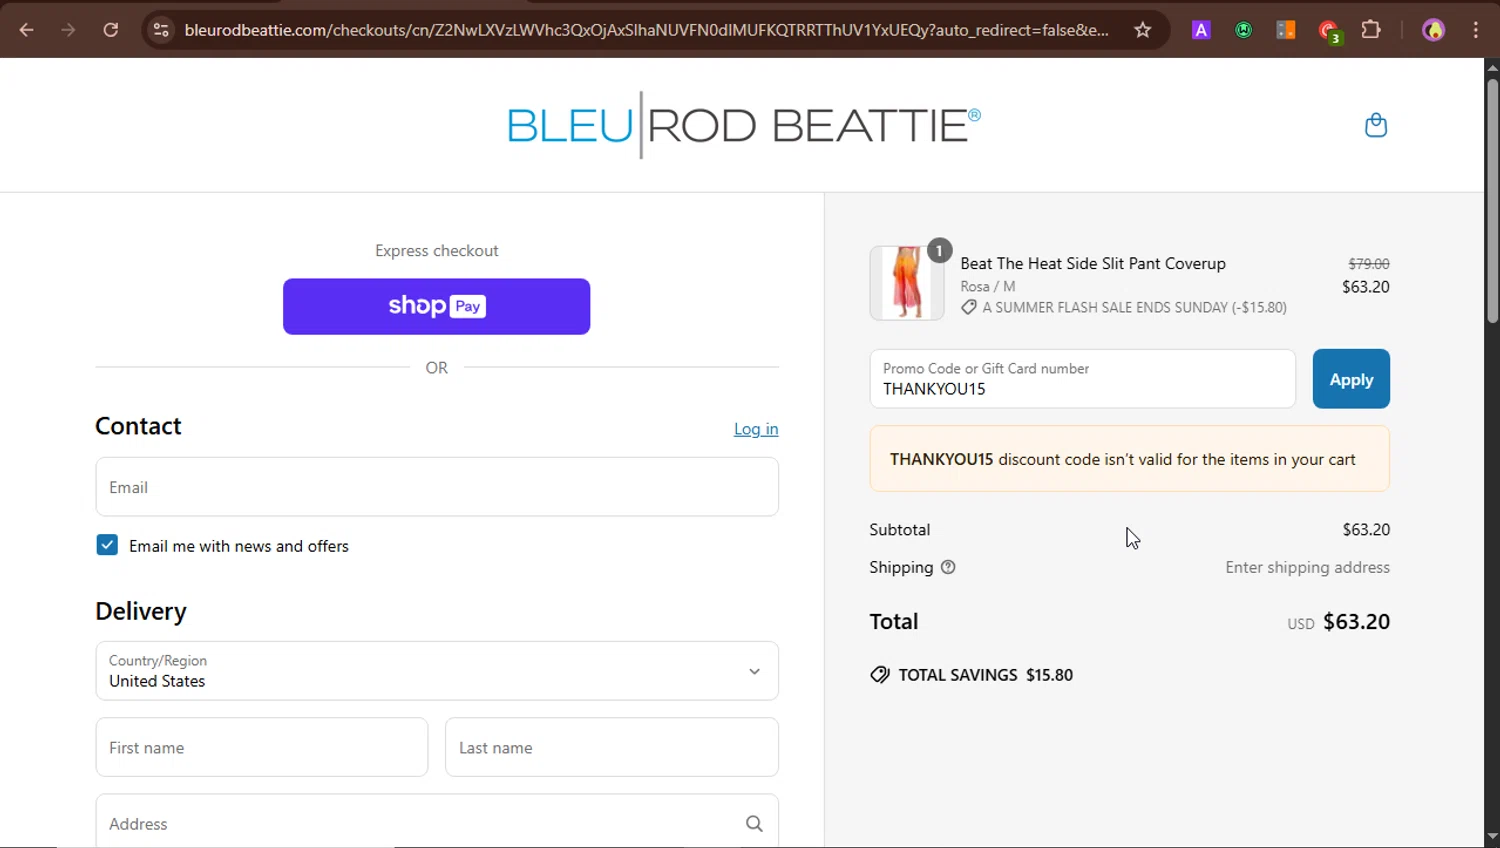Screen dimensions: 1500x848
Task: Apply the promo code
Action: tap(1351, 379)
